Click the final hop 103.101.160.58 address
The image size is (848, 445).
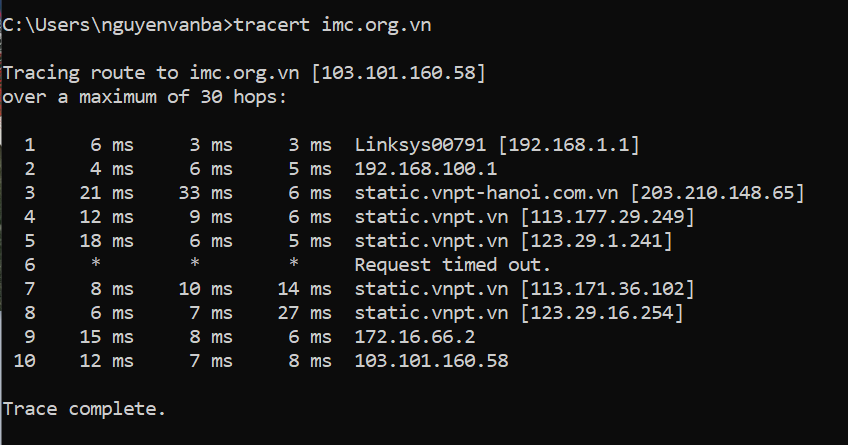coord(432,361)
